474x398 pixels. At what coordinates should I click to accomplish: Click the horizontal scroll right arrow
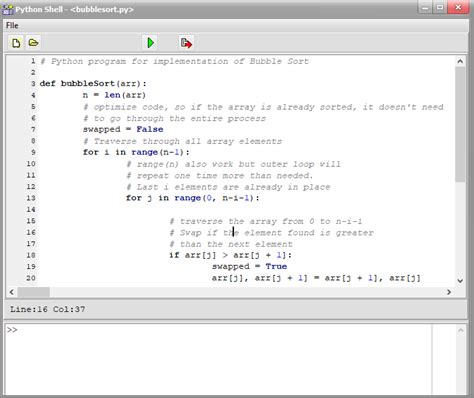tap(449, 292)
